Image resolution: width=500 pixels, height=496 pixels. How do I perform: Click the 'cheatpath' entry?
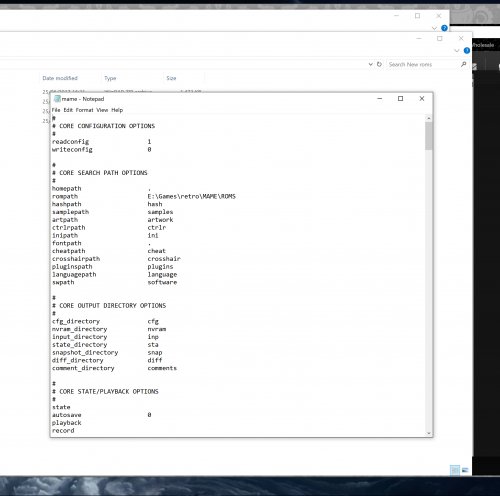[69, 251]
